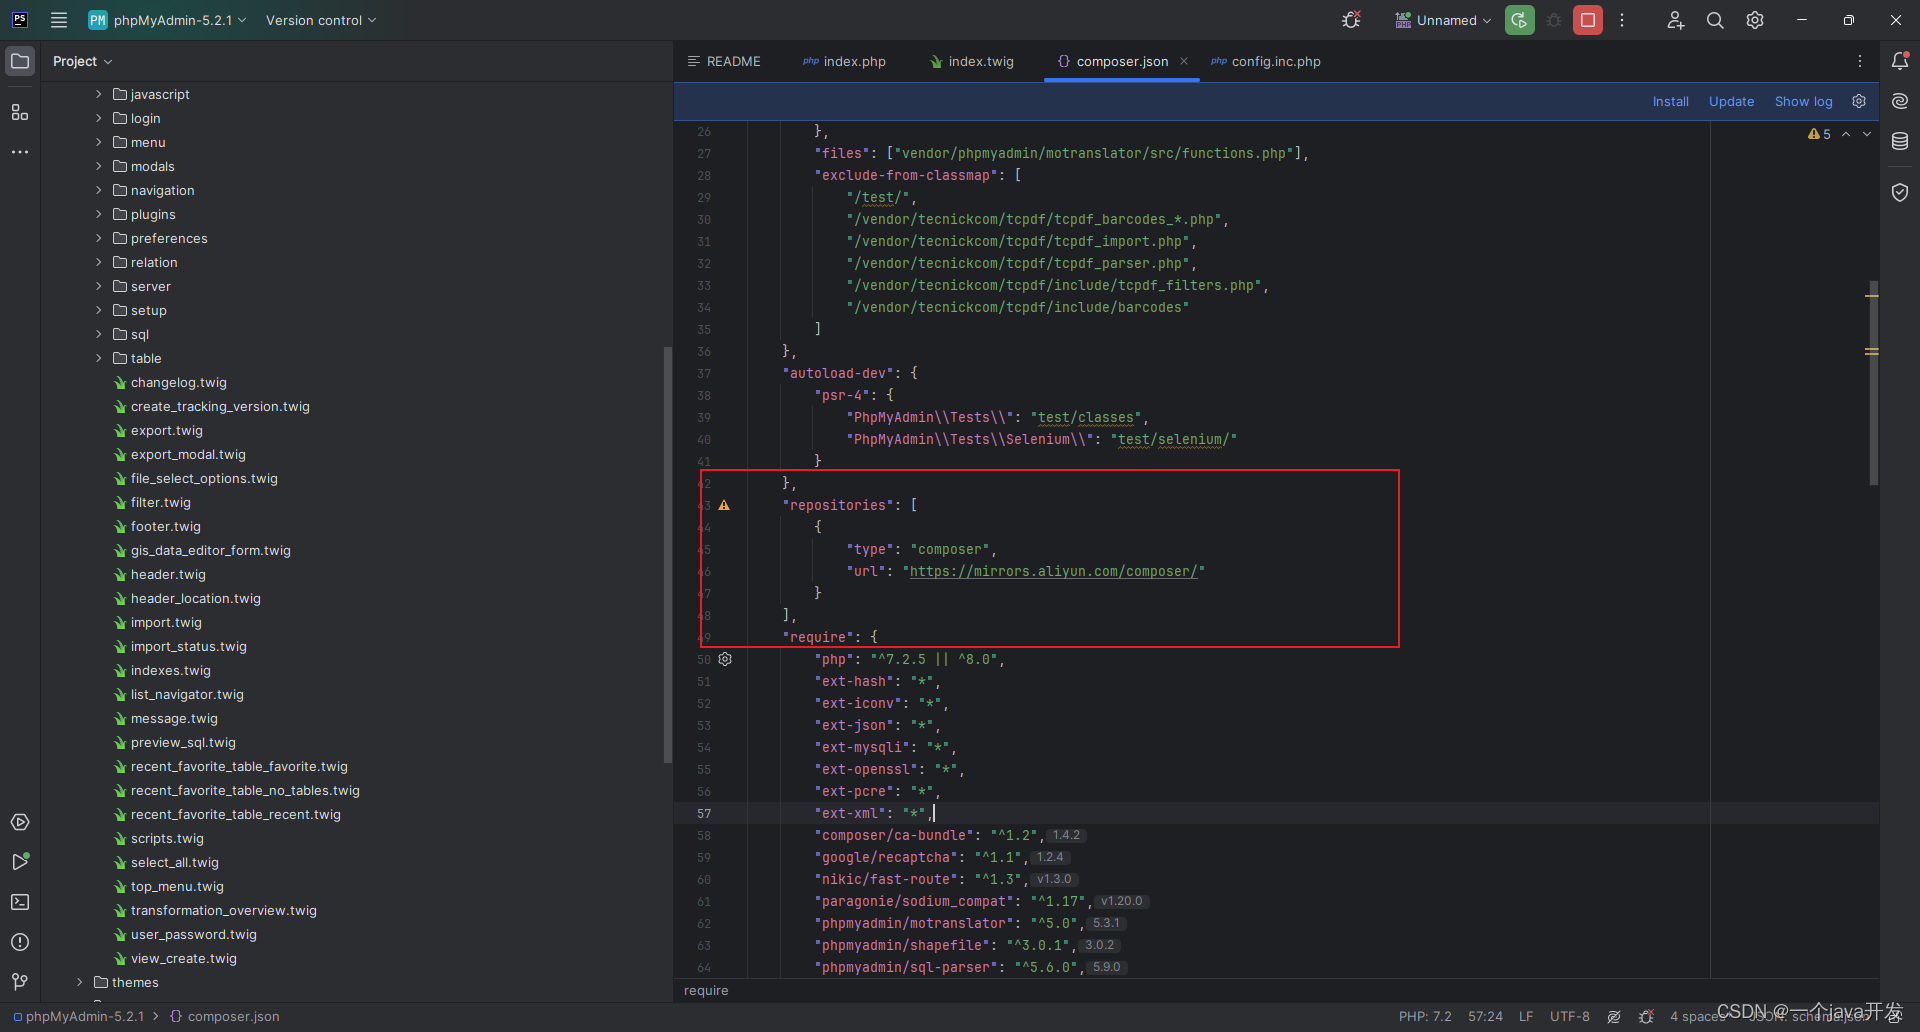Image resolution: width=1920 pixels, height=1032 pixels.
Task: Expand the themes folder
Action: [80, 982]
